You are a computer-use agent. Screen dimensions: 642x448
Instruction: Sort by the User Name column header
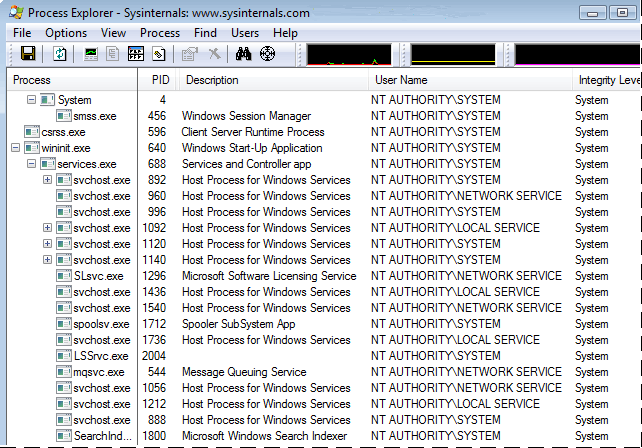[x=401, y=80]
